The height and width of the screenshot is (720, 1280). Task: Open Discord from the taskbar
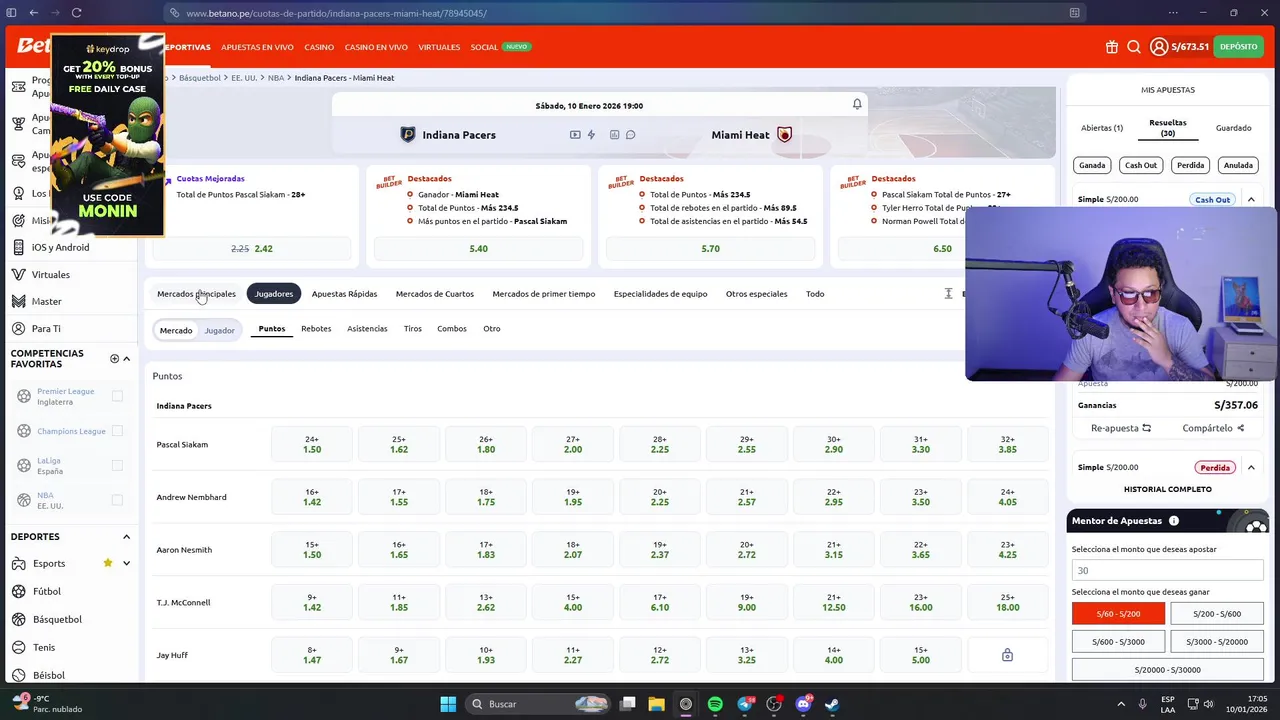[x=803, y=704]
